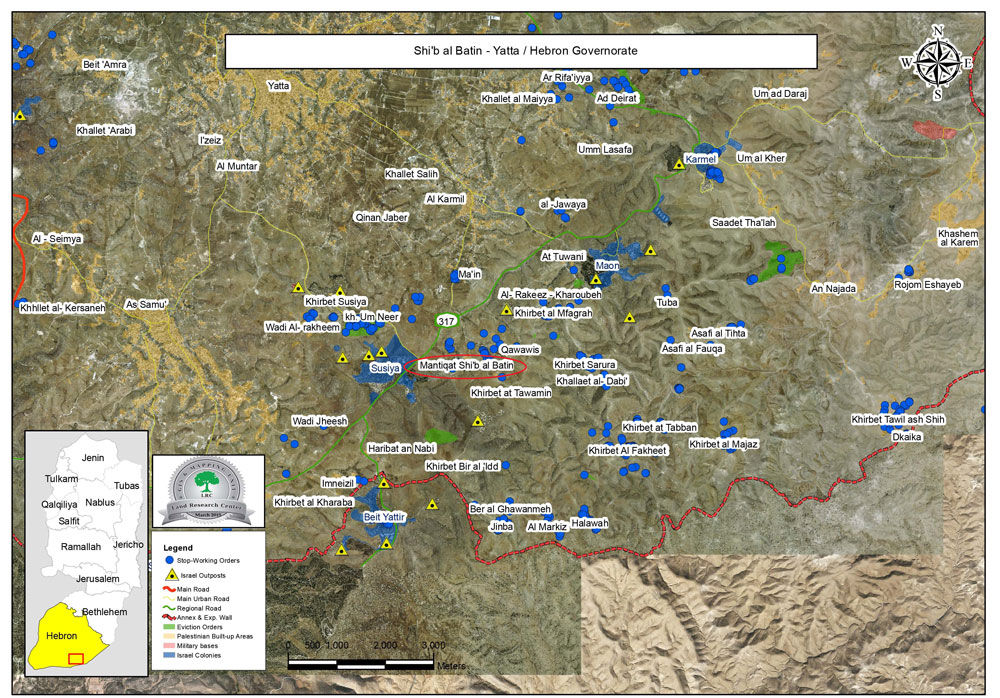Click the red rectangle in the inset map
Screen dimensions: 1000x698
tap(74, 657)
